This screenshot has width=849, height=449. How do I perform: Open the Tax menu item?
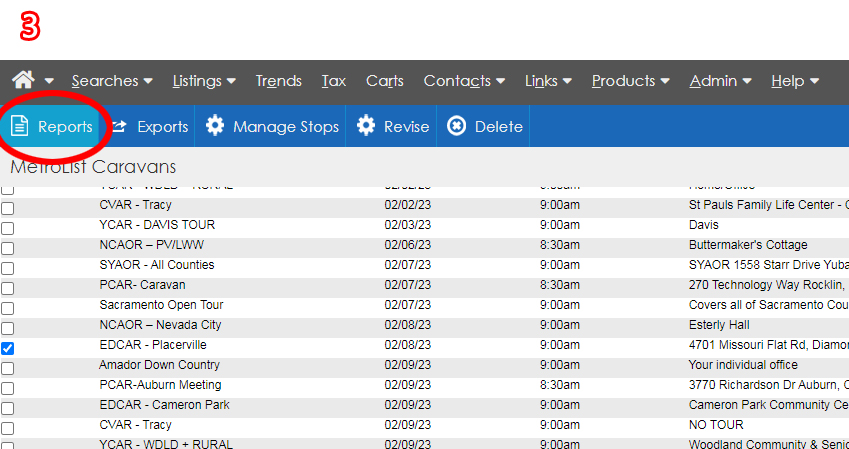pyautogui.click(x=334, y=81)
